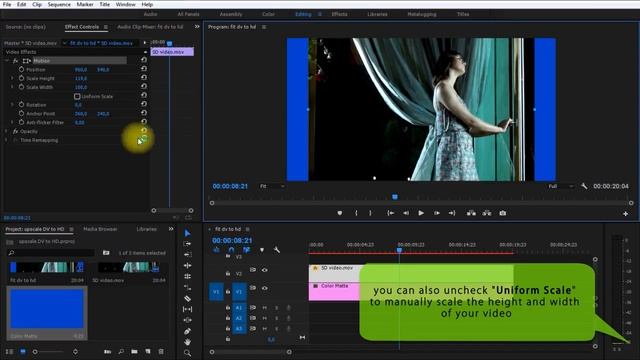This screenshot has height=360, width=640.
Task: Add marker in Program monitor
Action: 340,213
